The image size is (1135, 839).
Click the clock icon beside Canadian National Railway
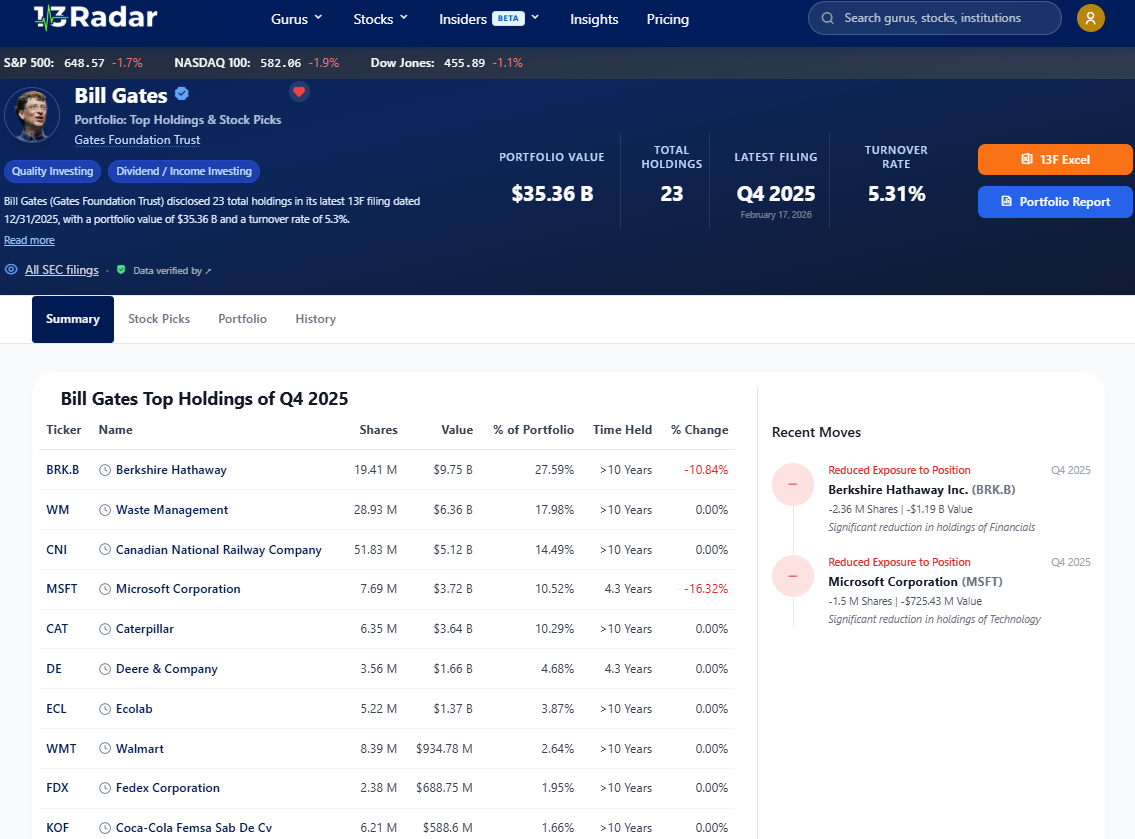(x=105, y=549)
